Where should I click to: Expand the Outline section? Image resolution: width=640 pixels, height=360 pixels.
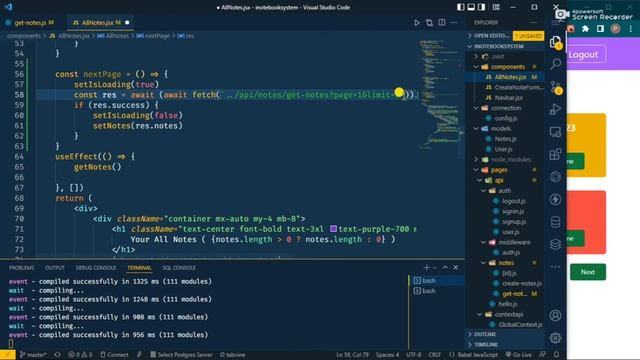point(505,334)
